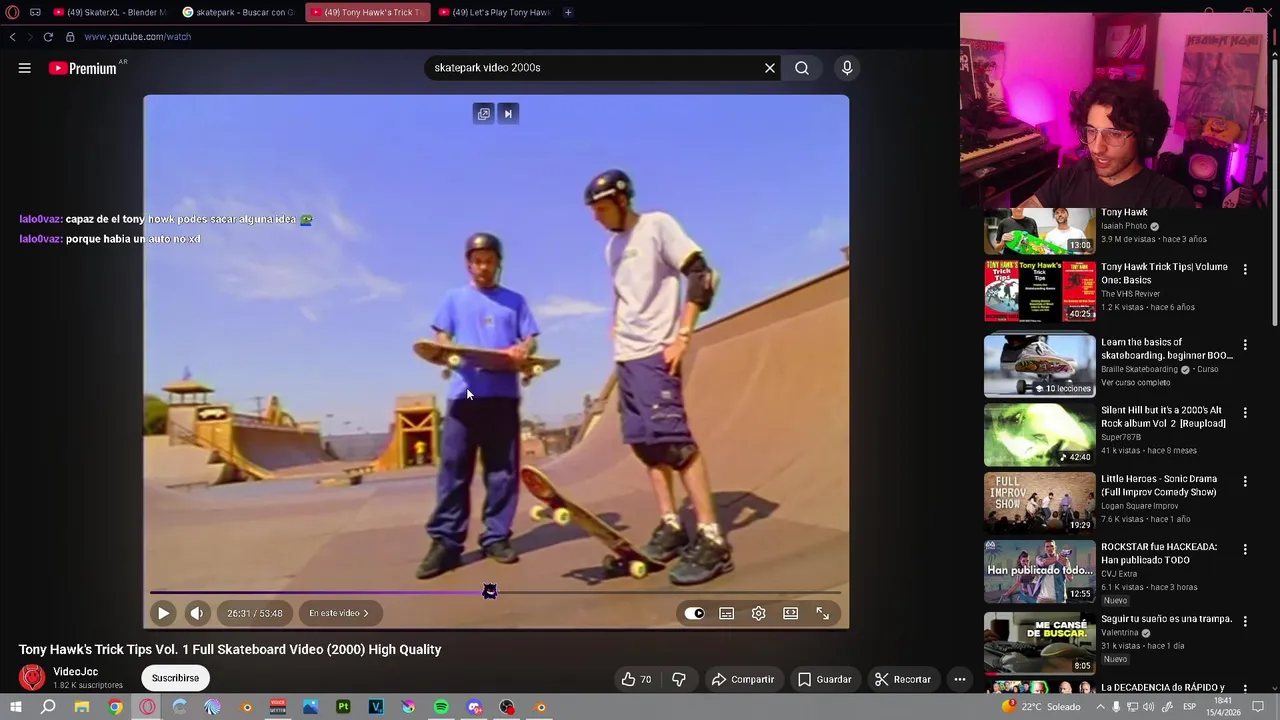Click the pop-out player icon atop the video
Viewport: 1280px width, 720px height.
pos(484,114)
